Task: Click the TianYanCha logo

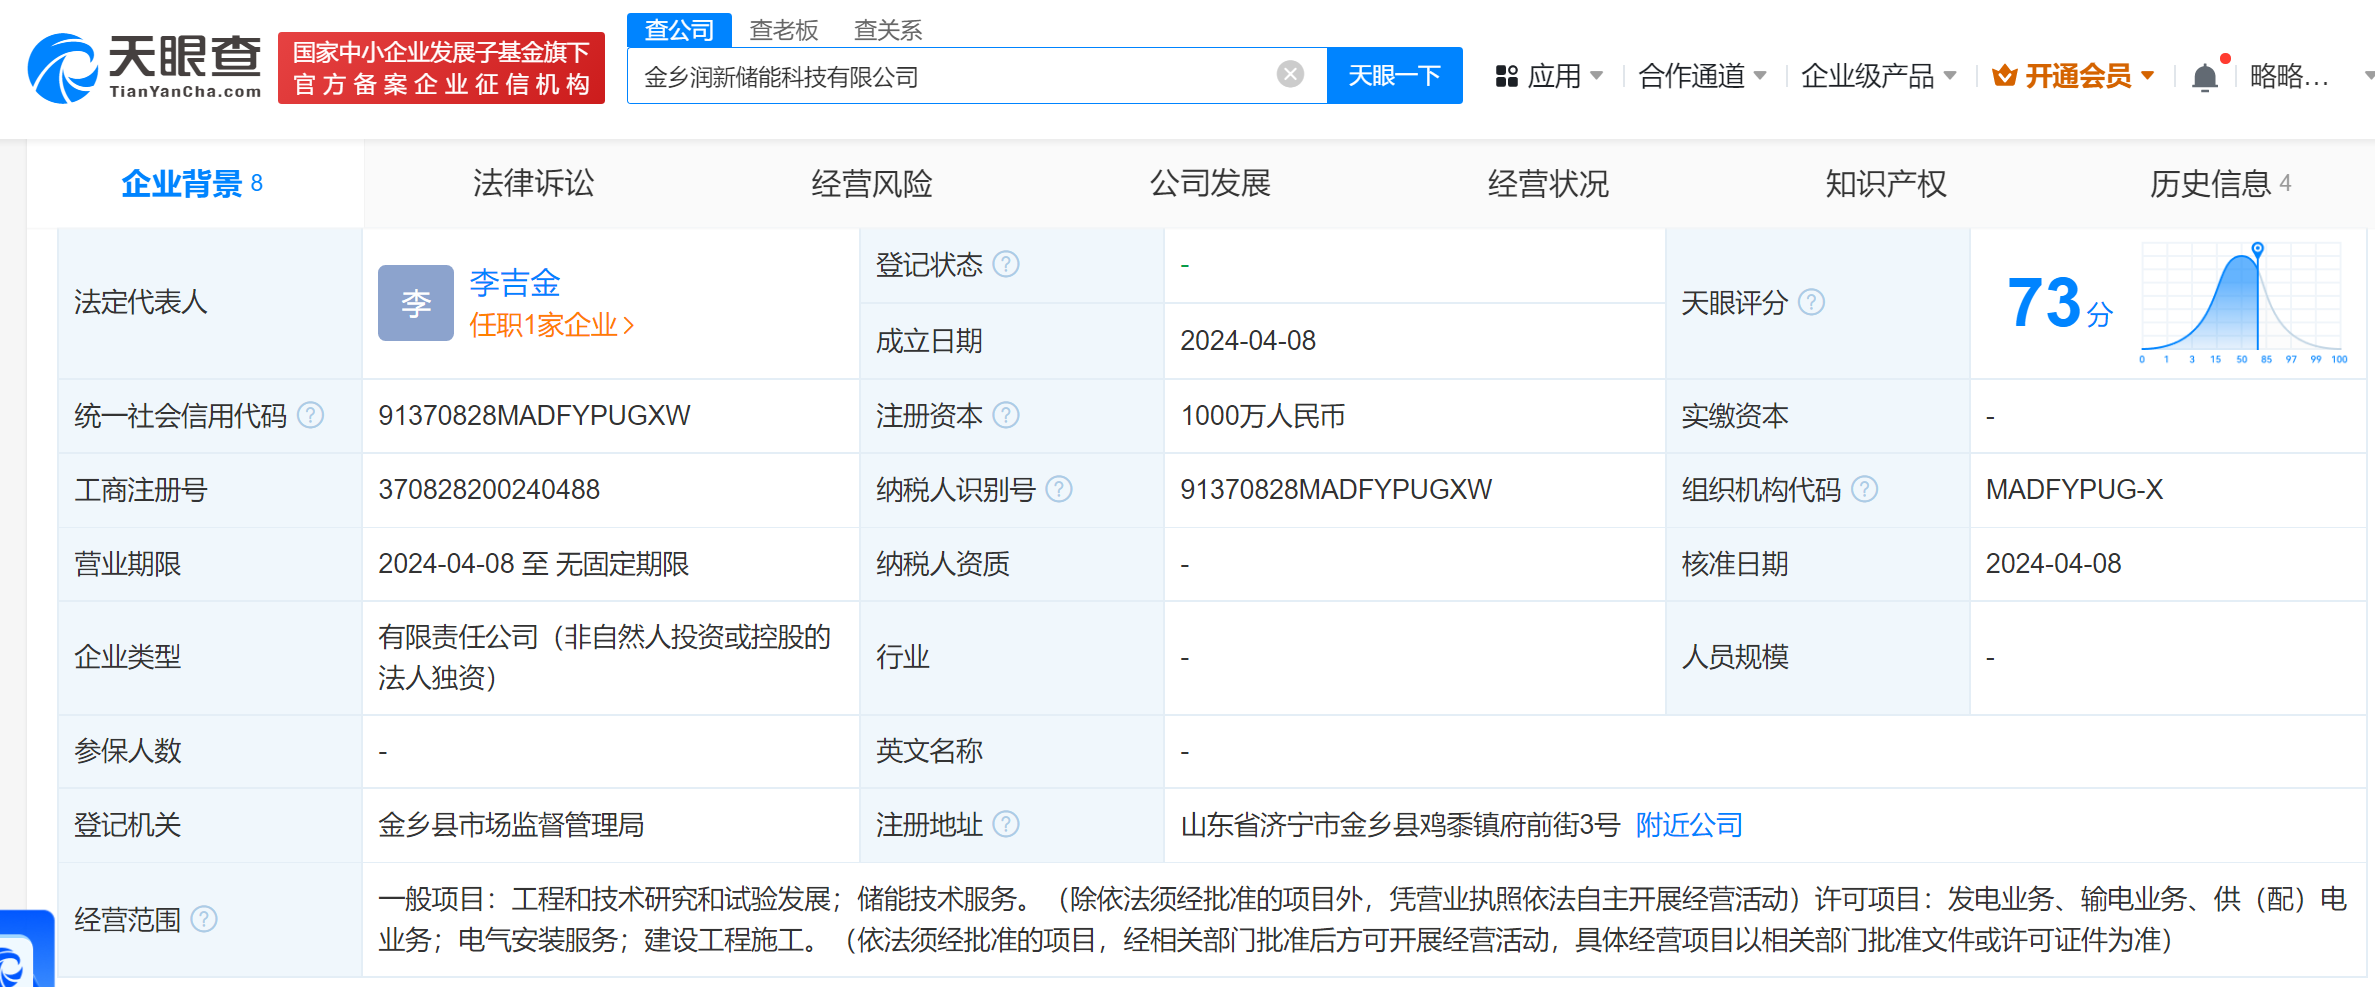Action: [x=145, y=68]
